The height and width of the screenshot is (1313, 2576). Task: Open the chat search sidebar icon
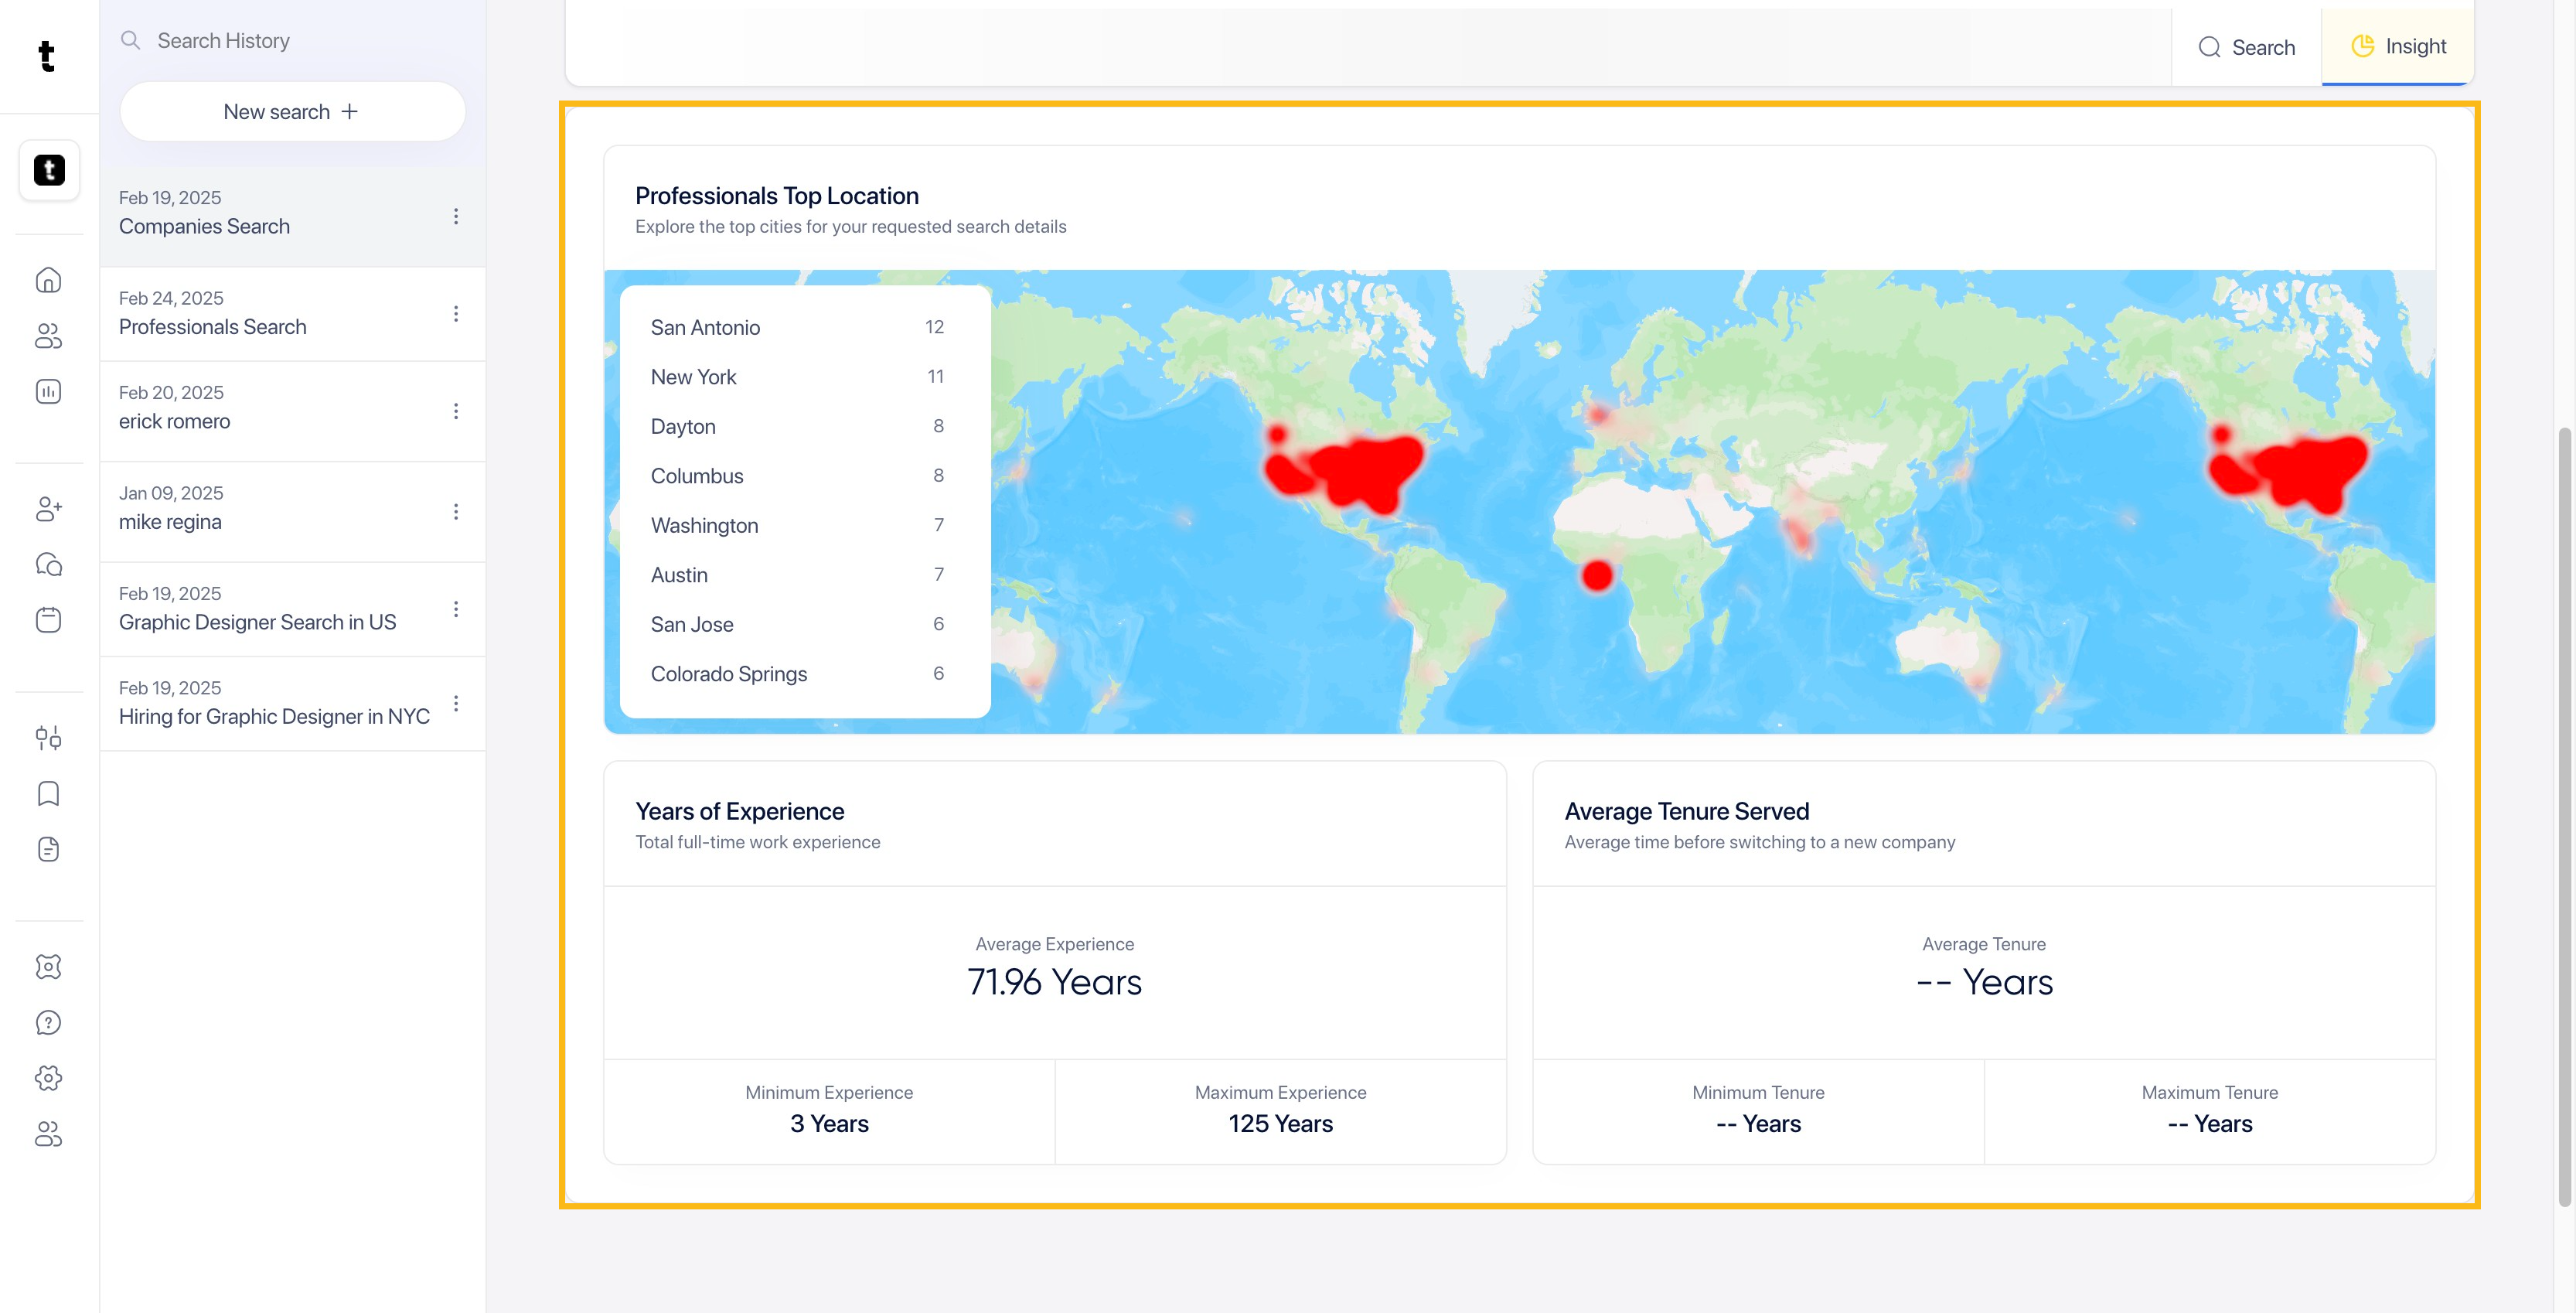(x=48, y=565)
